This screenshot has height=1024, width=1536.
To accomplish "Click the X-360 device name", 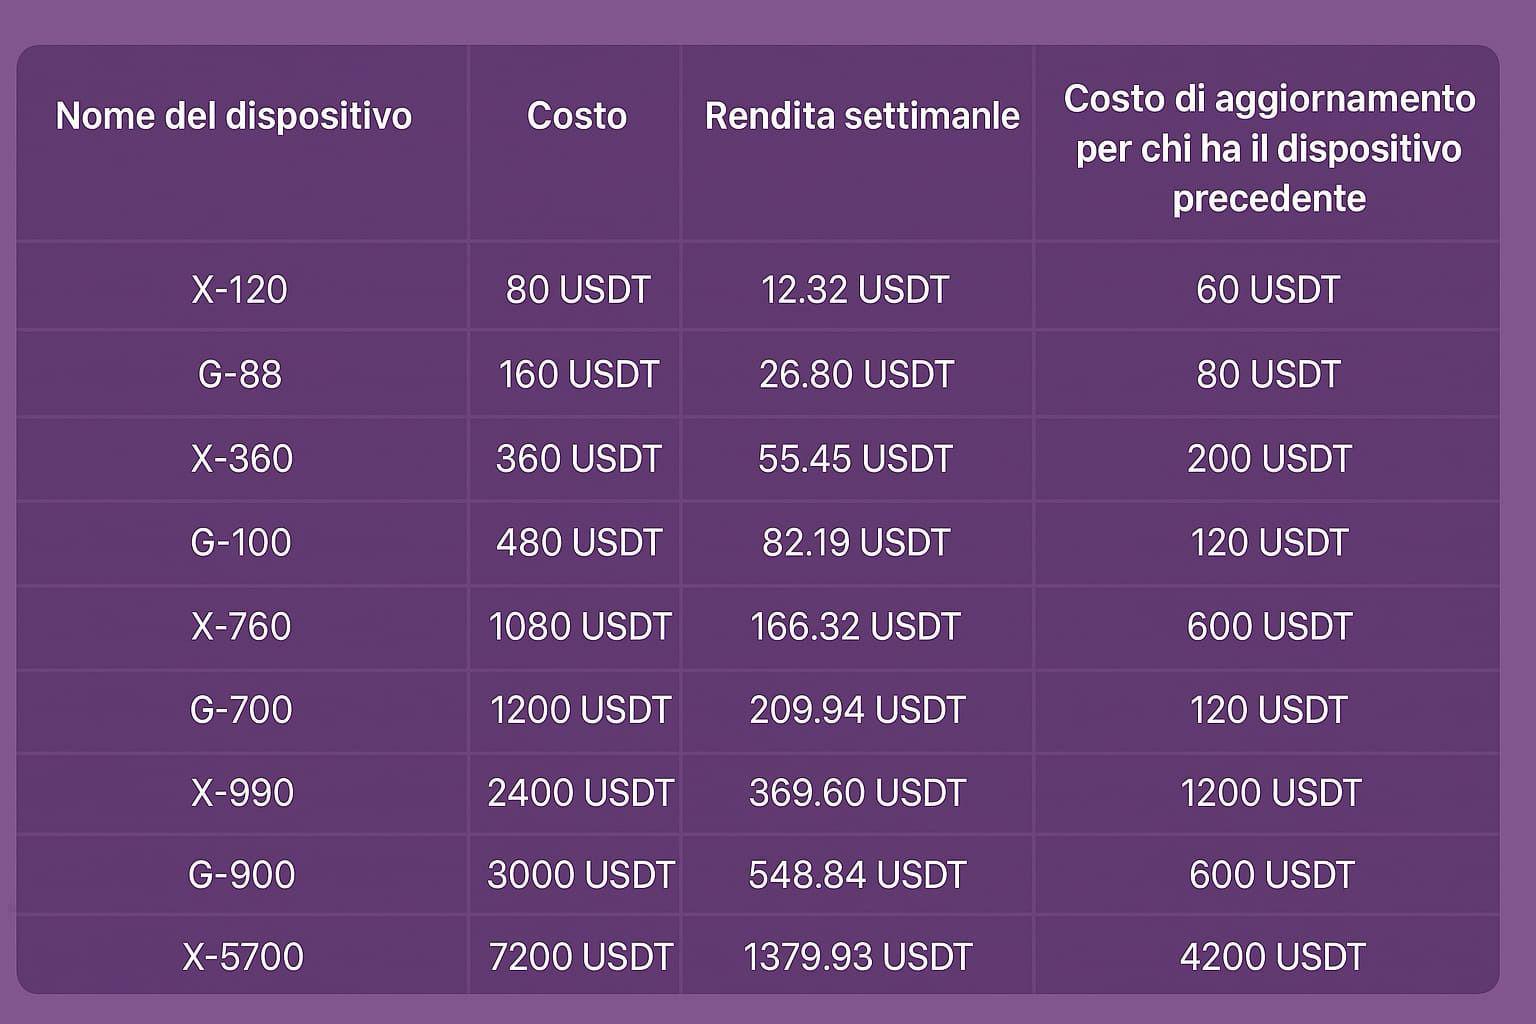I will (x=241, y=458).
